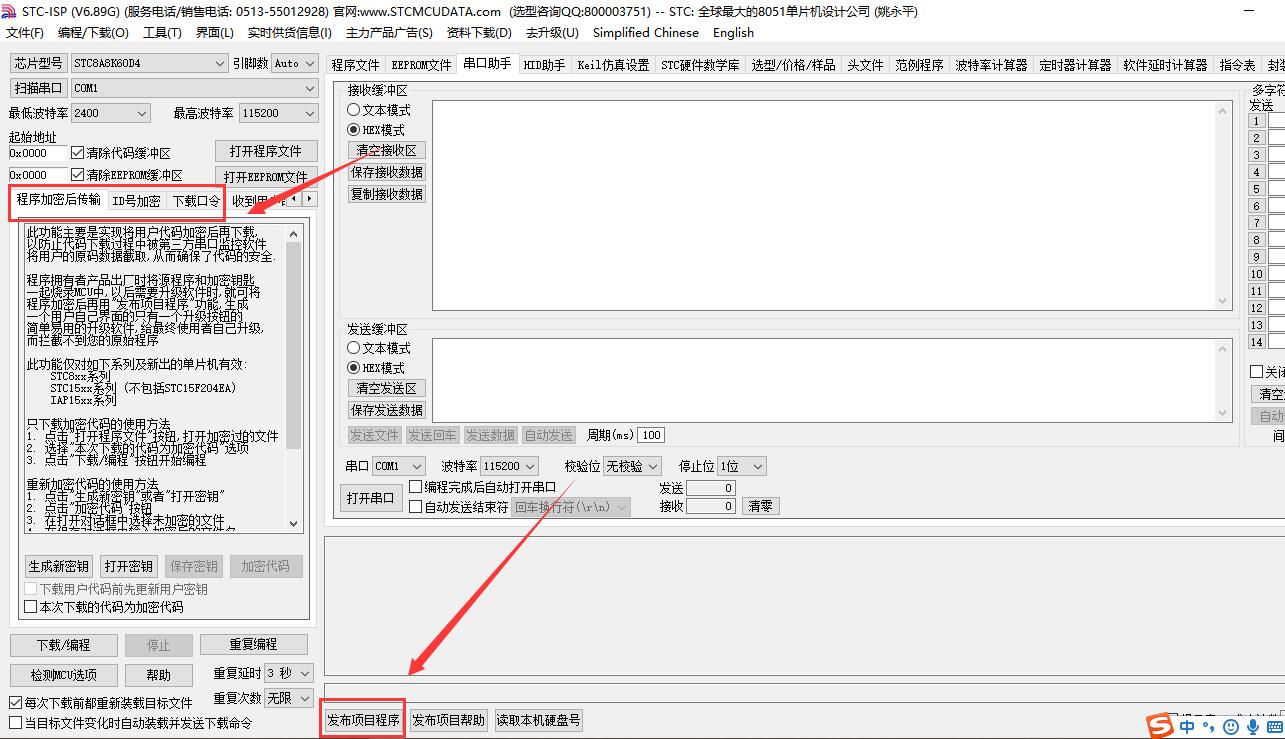
Task: Click the 打开EEPROM文件 button
Action: (266, 176)
